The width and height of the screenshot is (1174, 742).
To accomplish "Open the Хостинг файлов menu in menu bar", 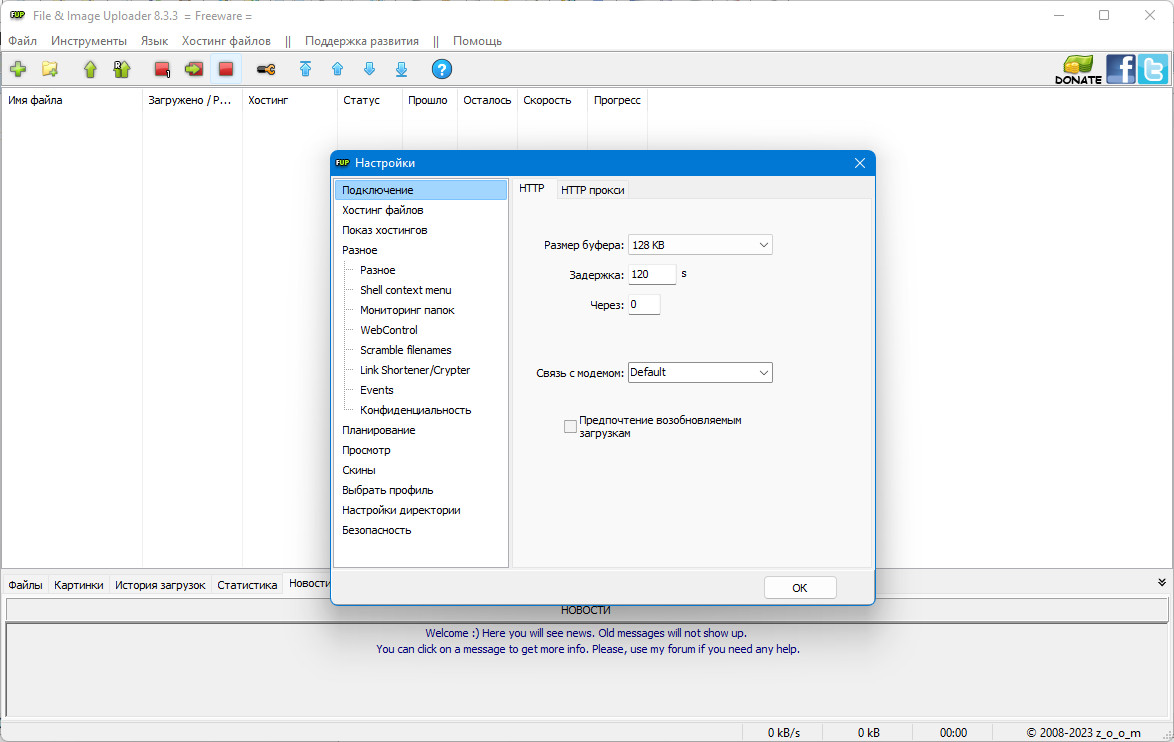I will [226, 41].
